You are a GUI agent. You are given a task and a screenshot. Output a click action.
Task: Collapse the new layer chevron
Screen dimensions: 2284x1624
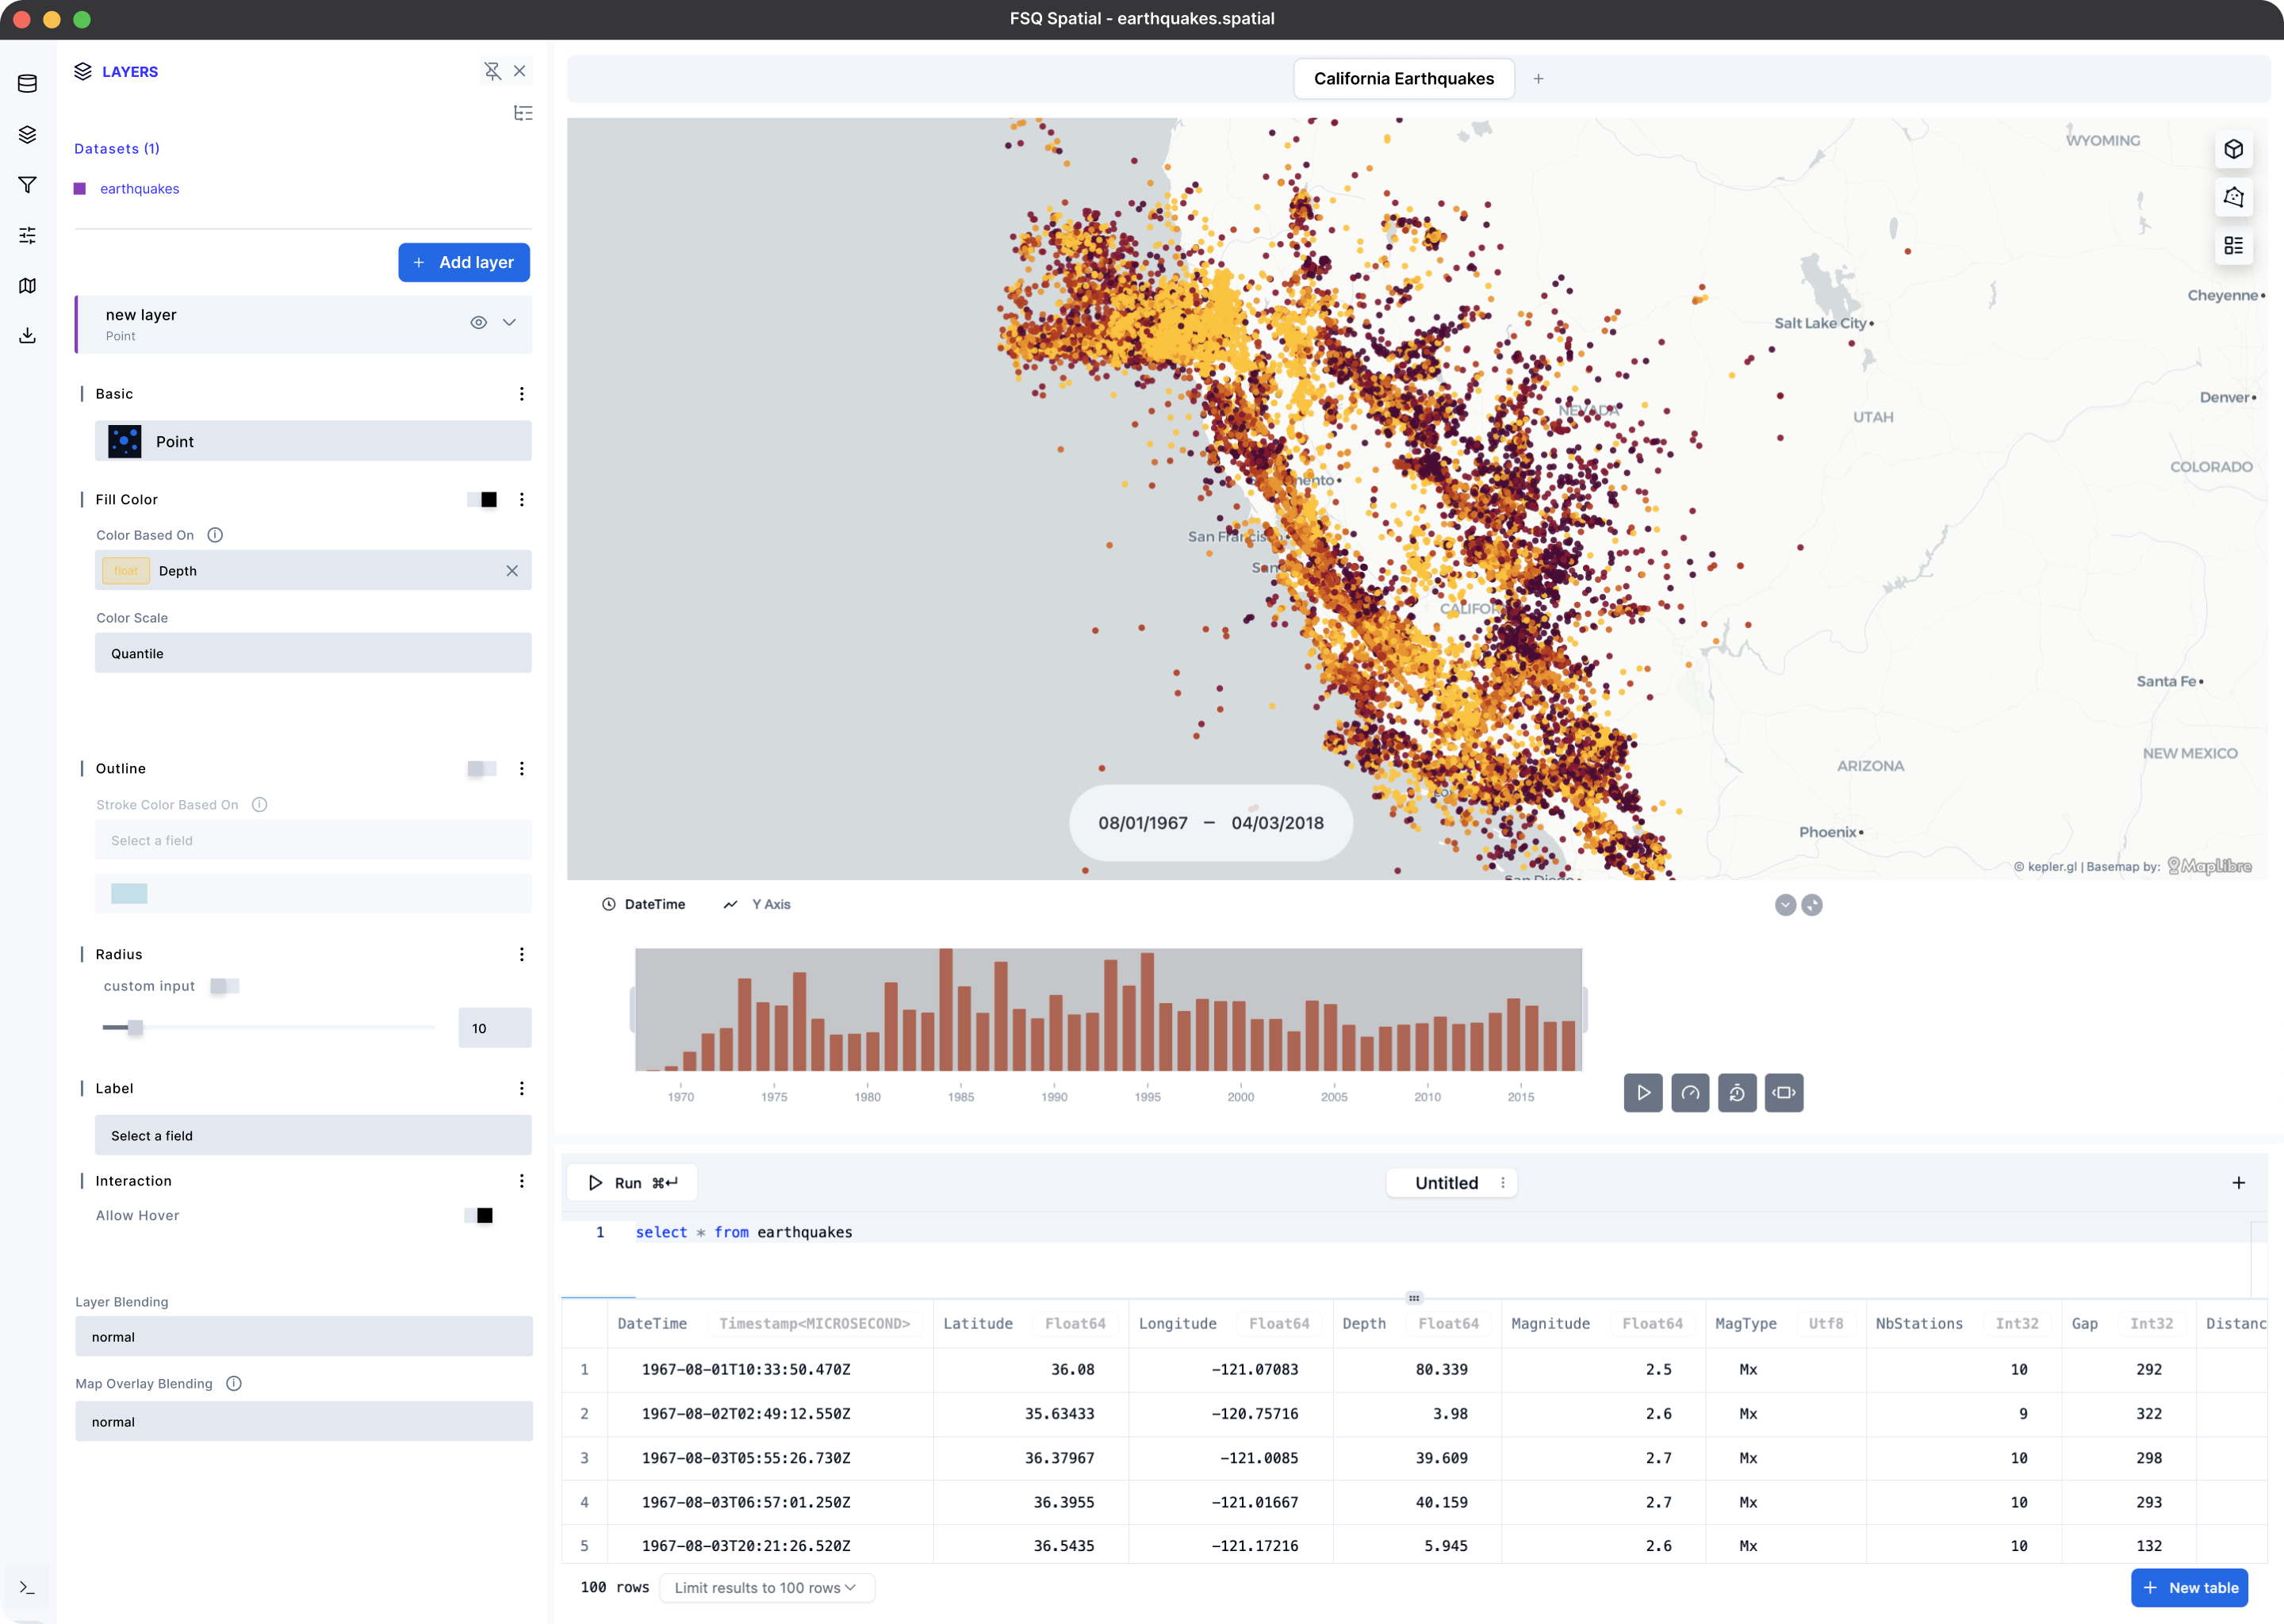click(509, 322)
